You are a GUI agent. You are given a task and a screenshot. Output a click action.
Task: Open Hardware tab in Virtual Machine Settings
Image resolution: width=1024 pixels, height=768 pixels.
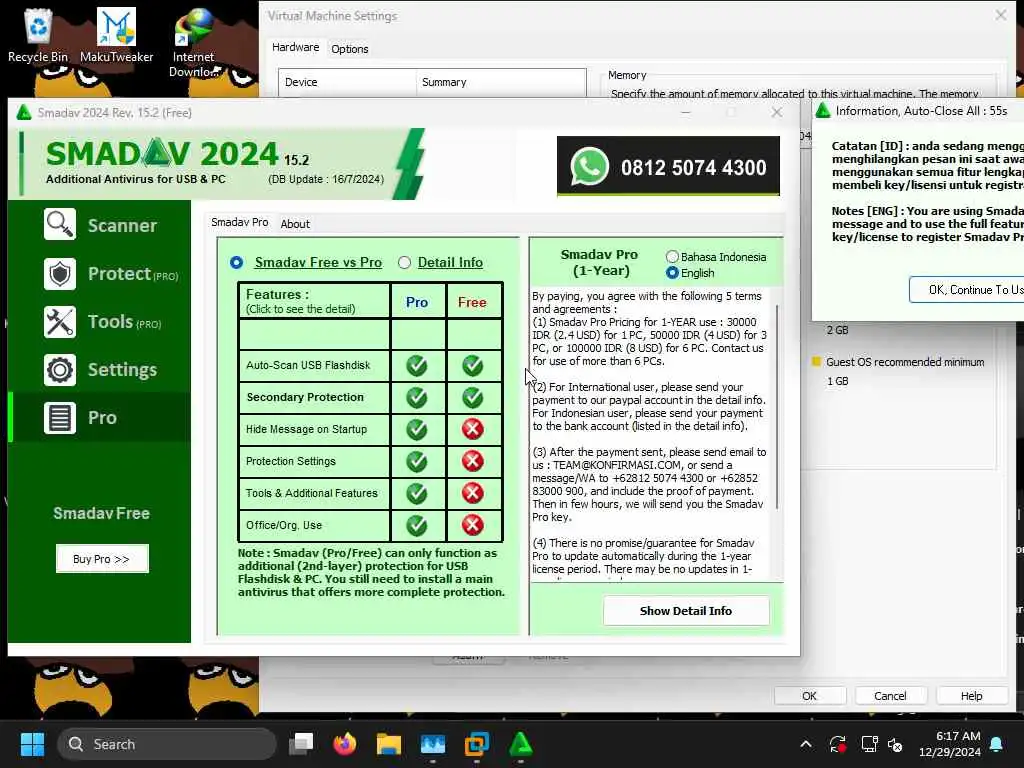pyautogui.click(x=295, y=47)
